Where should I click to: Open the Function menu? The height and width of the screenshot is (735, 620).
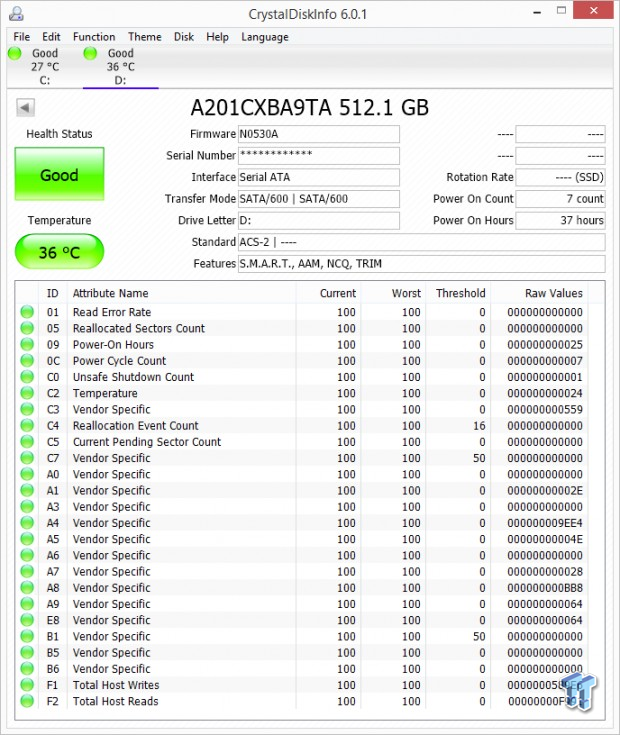(x=94, y=37)
